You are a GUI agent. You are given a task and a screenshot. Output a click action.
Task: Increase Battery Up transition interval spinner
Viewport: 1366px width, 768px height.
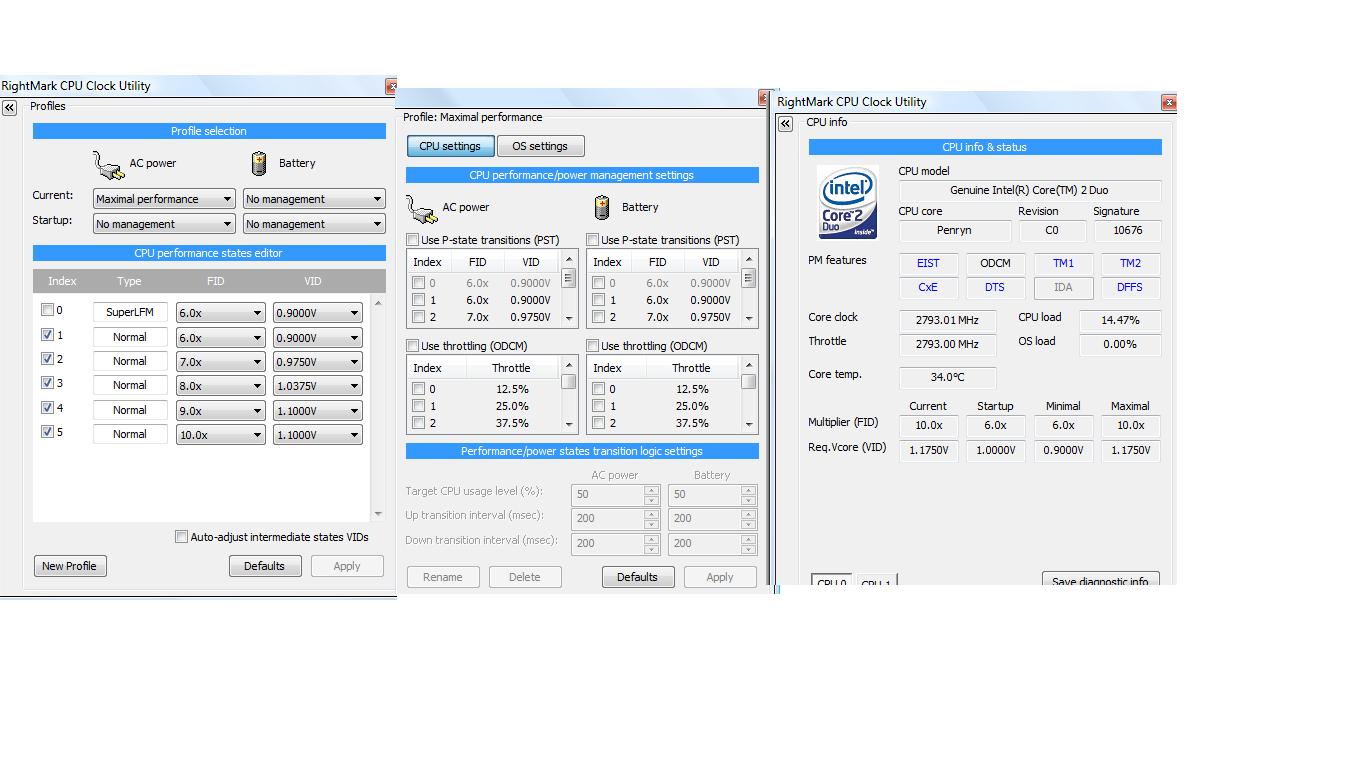coord(748,514)
